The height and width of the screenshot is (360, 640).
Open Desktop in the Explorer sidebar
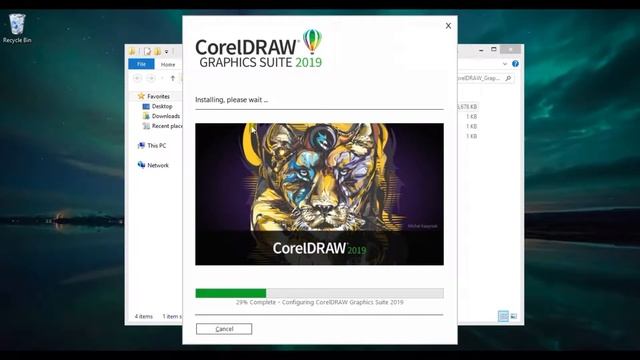click(158, 106)
